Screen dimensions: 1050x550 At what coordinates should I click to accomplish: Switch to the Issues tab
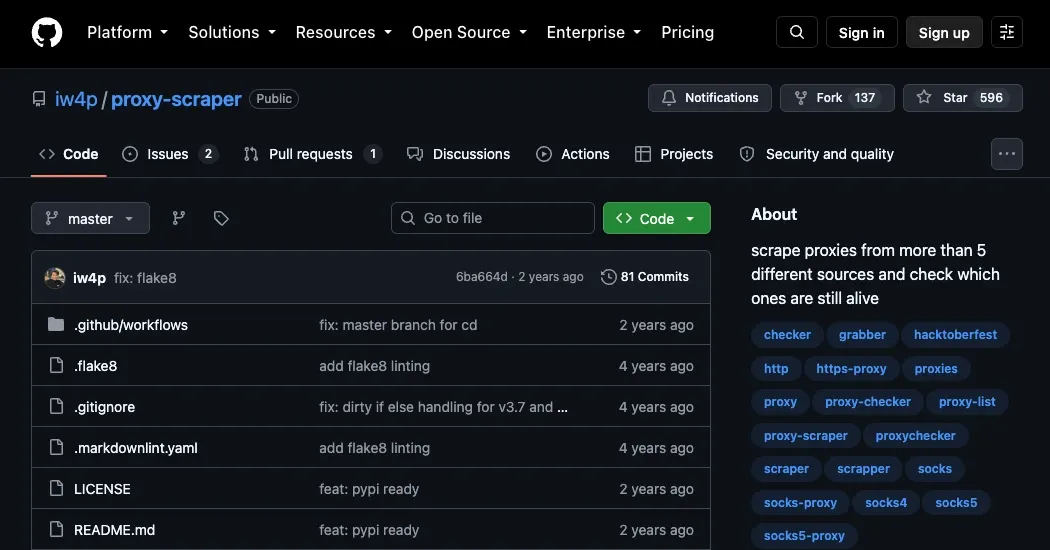[170, 154]
